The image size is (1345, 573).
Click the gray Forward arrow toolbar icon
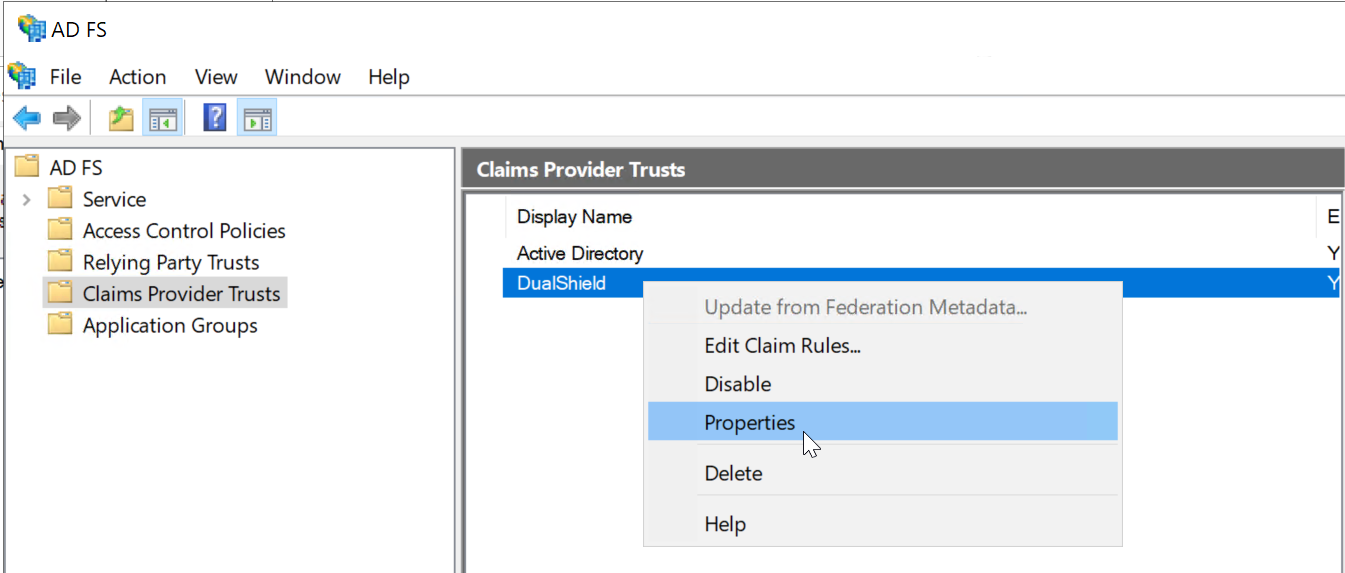pos(66,119)
